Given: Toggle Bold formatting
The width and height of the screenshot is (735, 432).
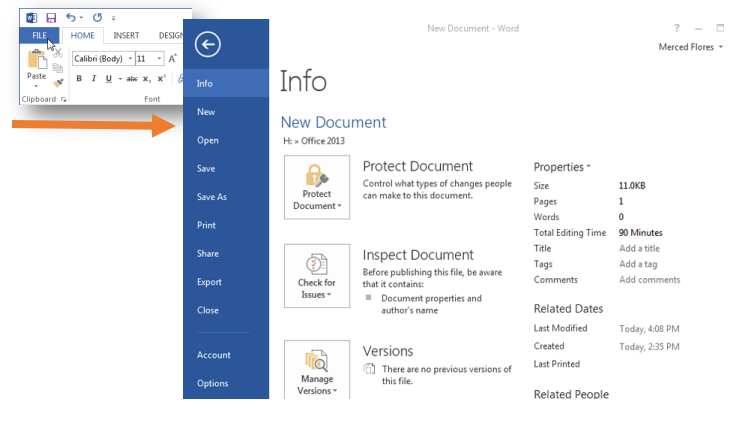Looking at the screenshot, I should (x=79, y=79).
